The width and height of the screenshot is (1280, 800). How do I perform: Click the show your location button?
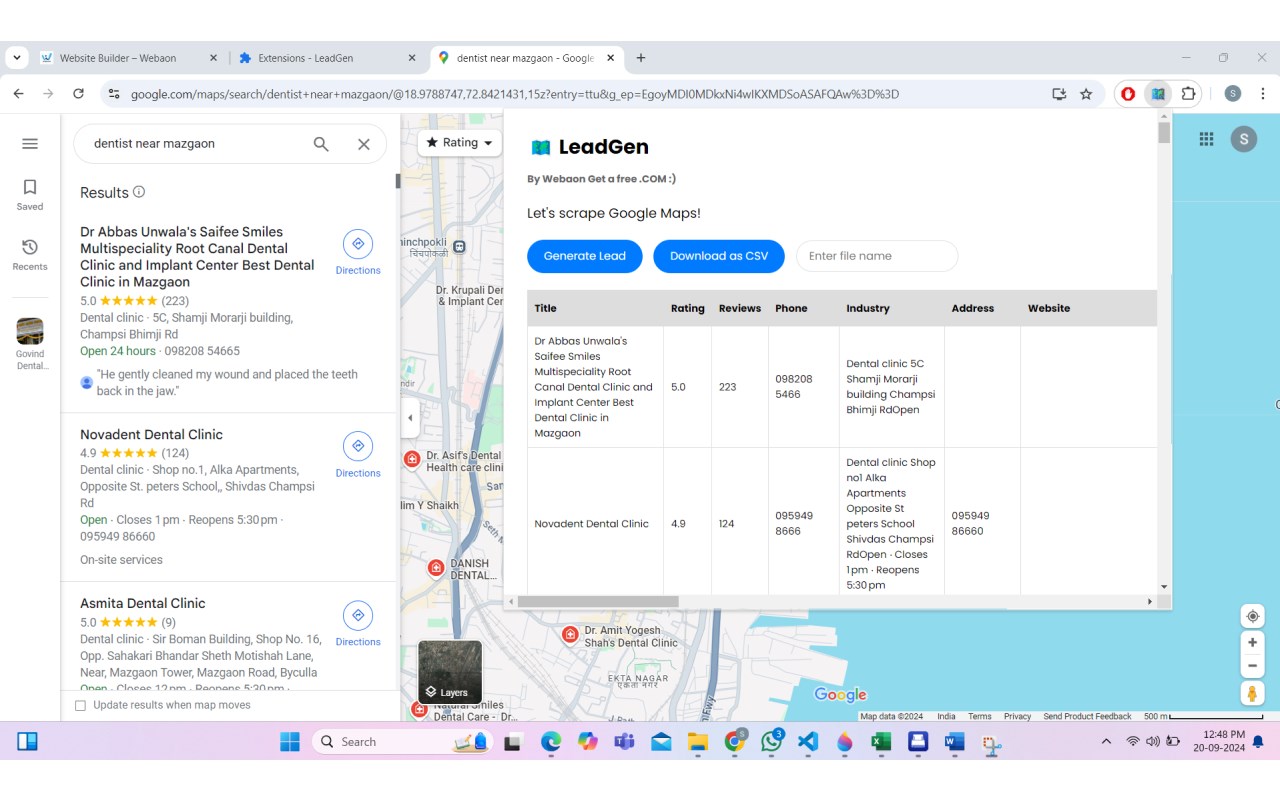1252,616
